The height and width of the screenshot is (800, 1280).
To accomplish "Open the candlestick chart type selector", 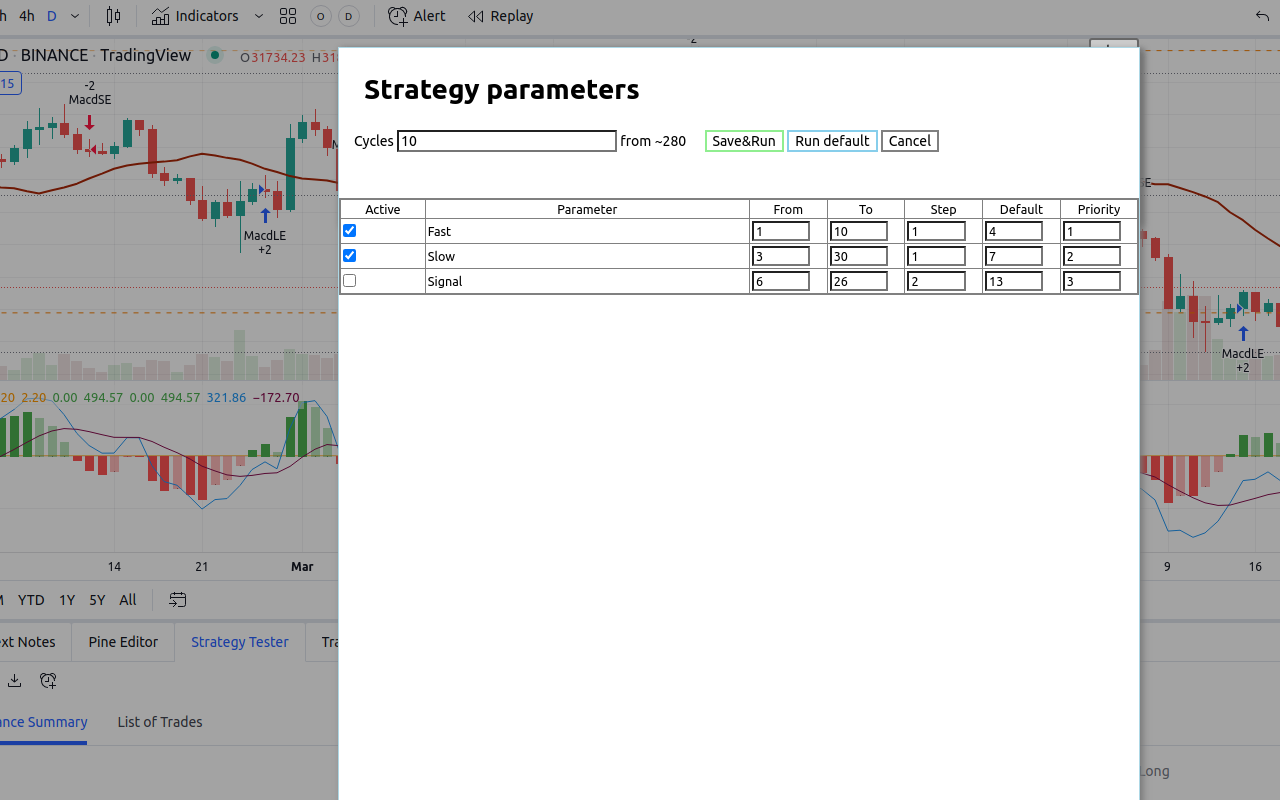I will pyautogui.click(x=113, y=15).
